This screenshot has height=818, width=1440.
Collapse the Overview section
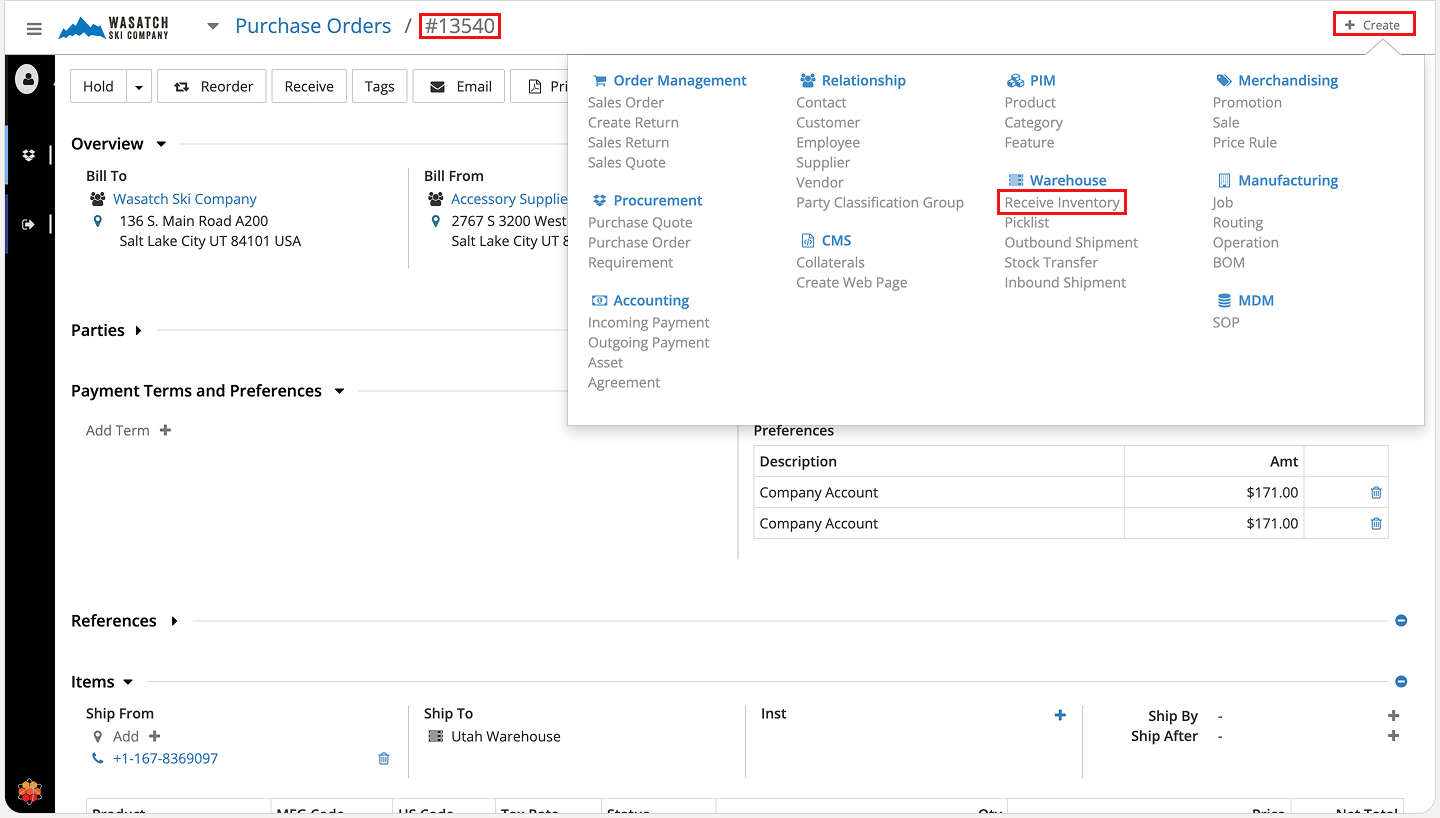point(161,144)
